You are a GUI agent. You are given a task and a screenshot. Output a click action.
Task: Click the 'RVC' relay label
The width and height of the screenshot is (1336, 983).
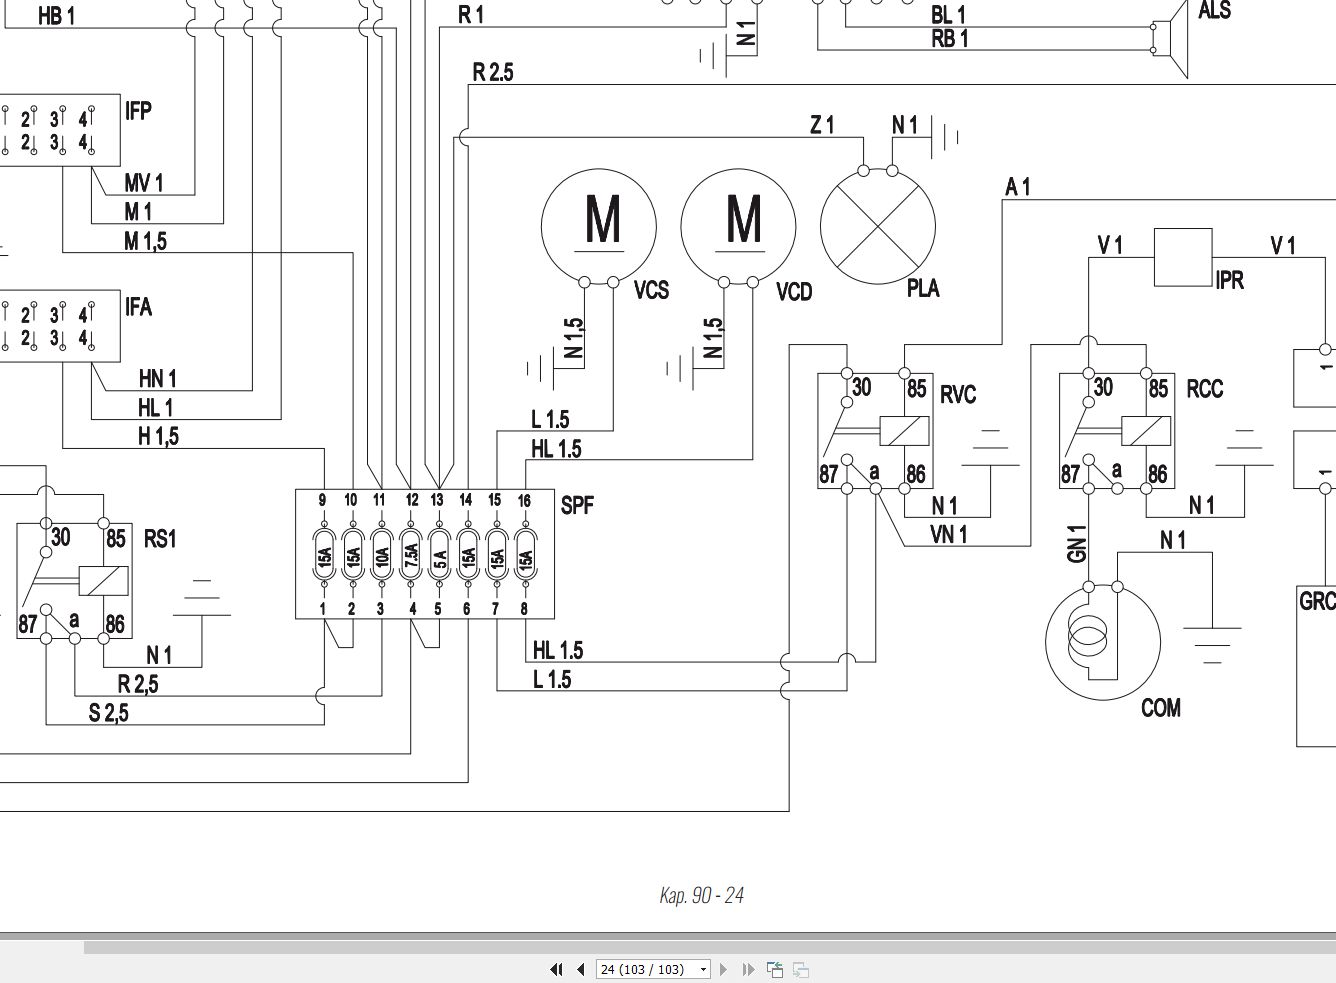pos(958,395)
